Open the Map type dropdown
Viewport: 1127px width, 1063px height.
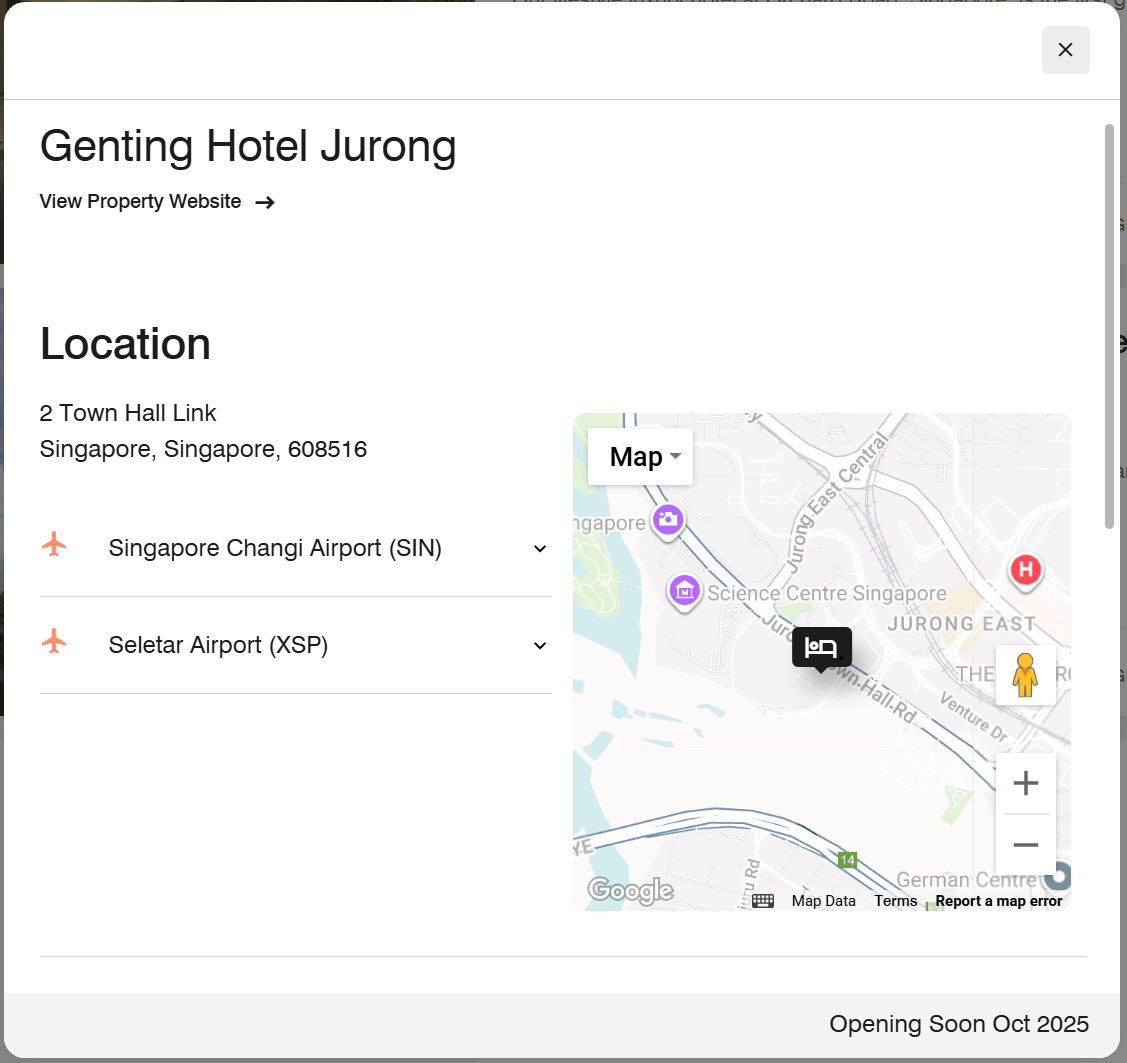click(640, 457)
